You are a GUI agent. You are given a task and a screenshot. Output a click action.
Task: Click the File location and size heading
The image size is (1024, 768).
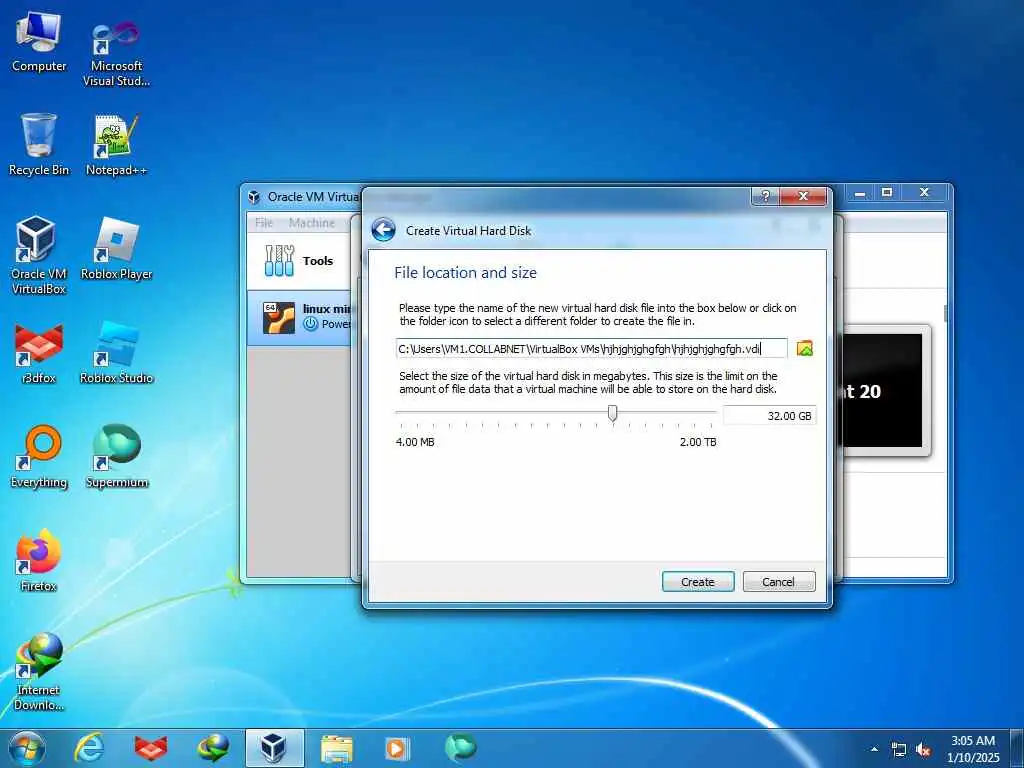coord(466,272)
